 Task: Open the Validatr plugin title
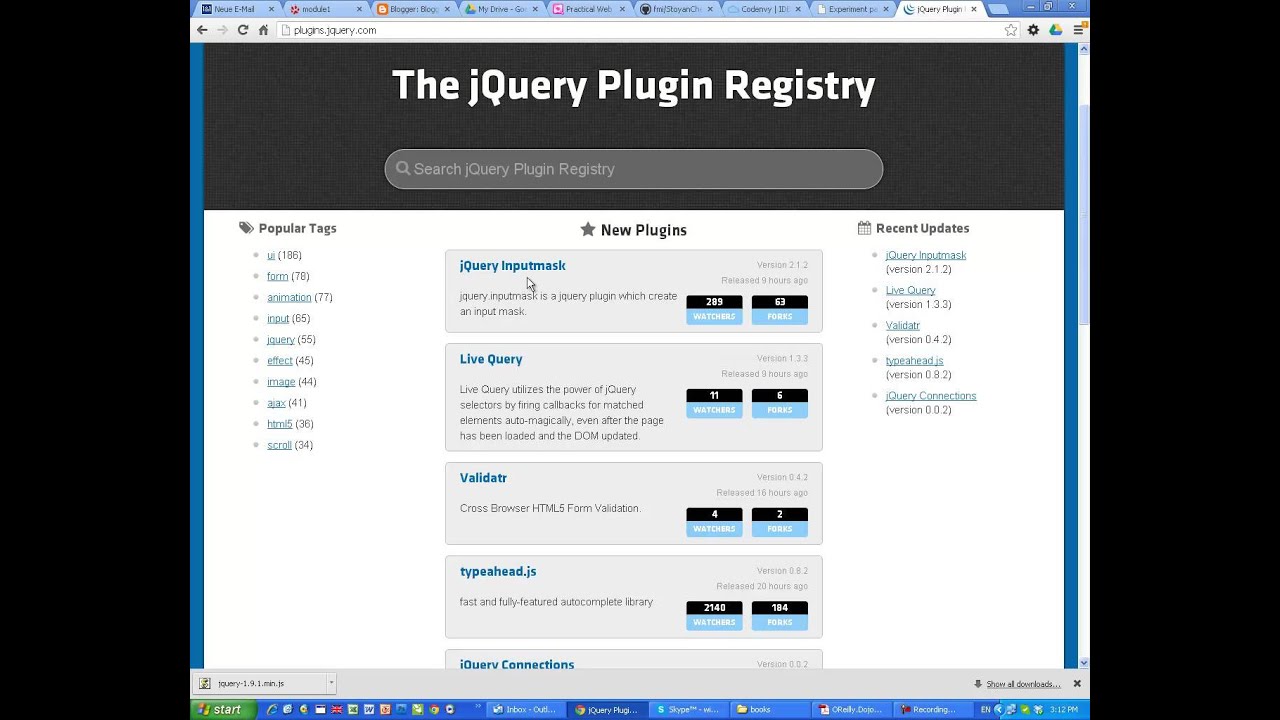click(x=483, y=478)
